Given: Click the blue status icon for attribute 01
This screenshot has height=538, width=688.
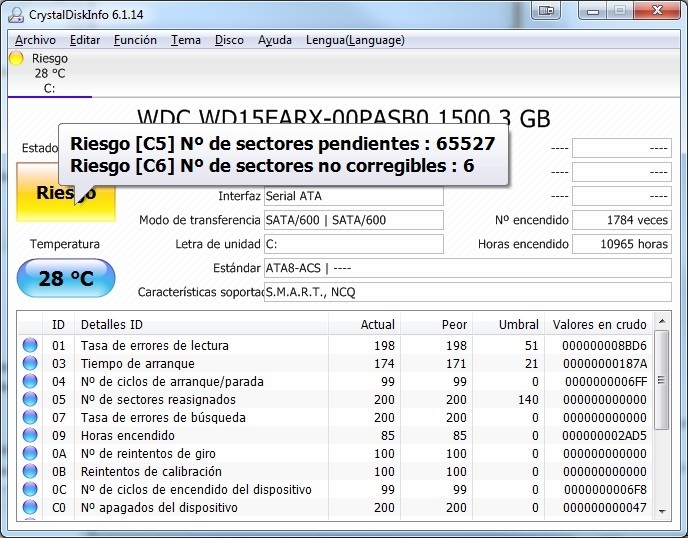Looking at the screenshot, I should (x=30, y=345).
